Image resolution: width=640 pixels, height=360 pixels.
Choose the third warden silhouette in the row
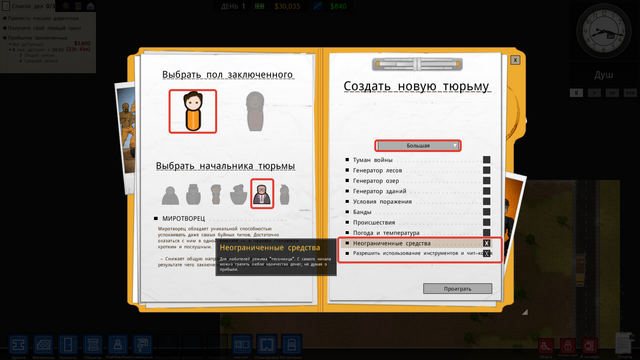[x=216, y=194]
